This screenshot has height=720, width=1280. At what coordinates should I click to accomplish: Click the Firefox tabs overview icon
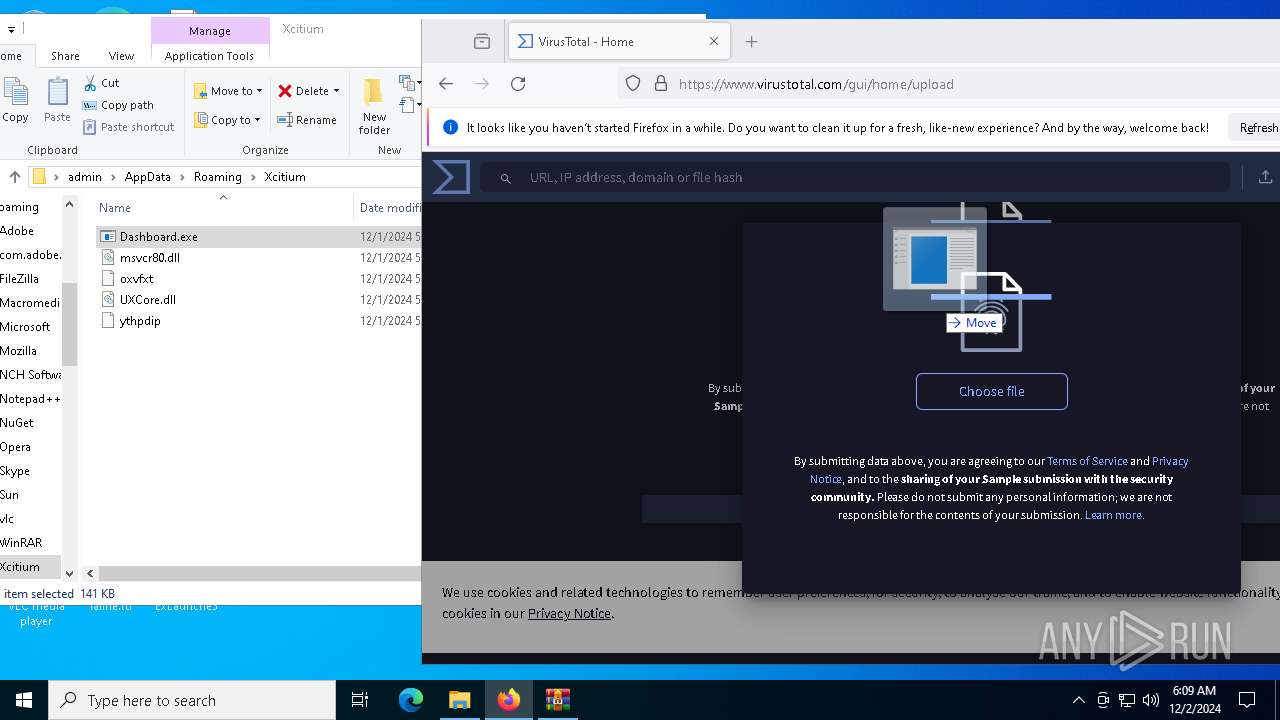pyautogui.click(x=482, y=42)
